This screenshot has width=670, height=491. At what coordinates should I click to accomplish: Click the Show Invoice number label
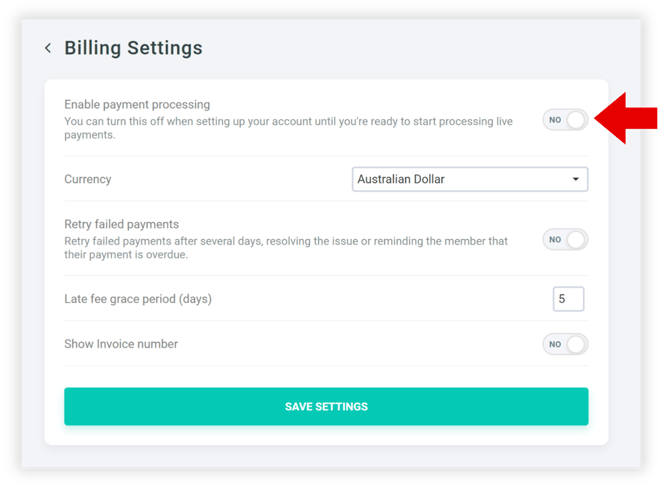(x=121, y=344)
